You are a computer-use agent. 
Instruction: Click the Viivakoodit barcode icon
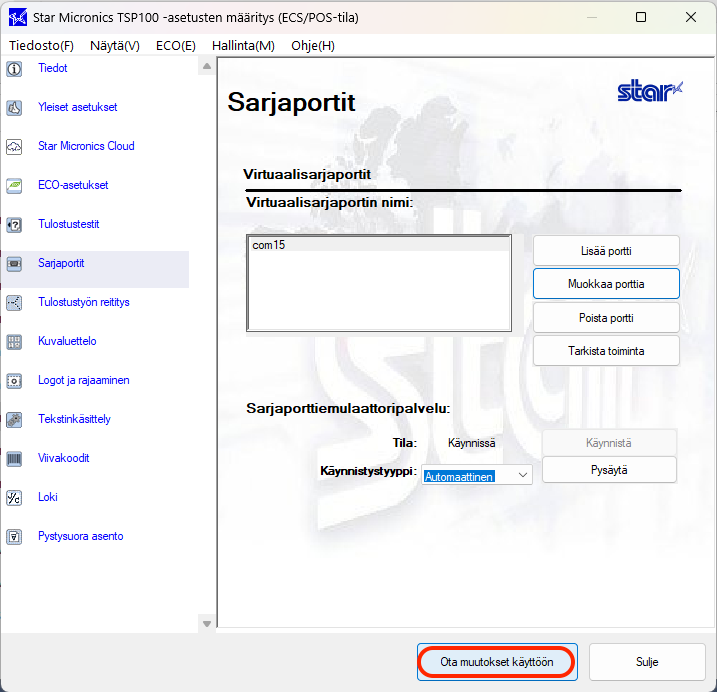14,459
